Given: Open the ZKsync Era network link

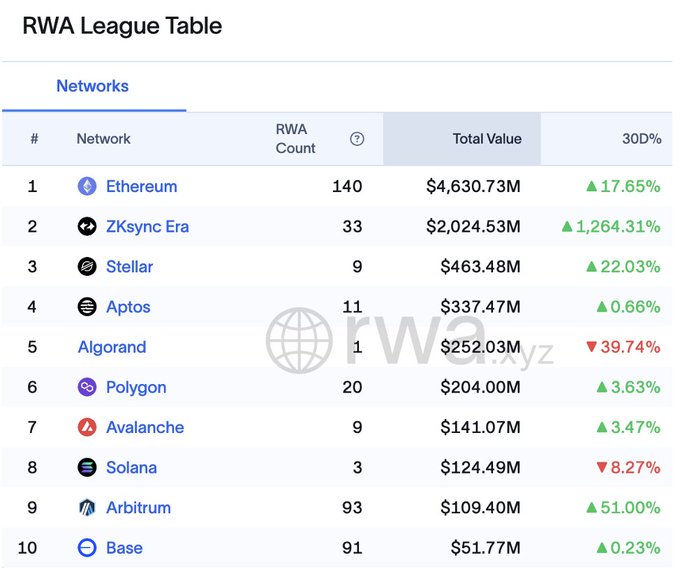Looking at the screenshot, I should (x=147, y=226).
